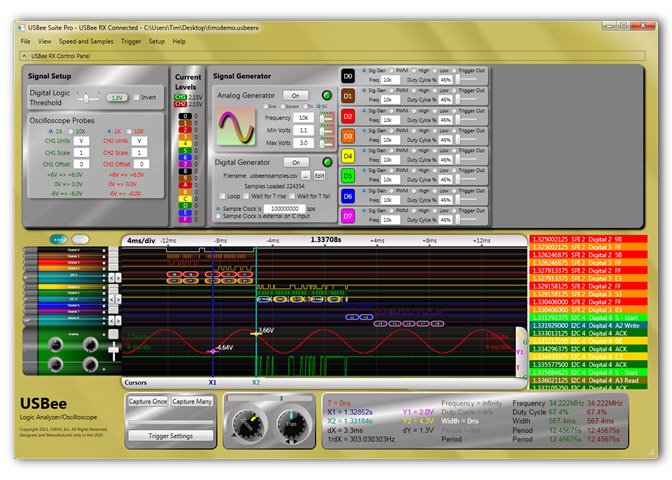Click the top-right analog channel knob
This screenshot has width=672, height=480.
click(90, 344)
